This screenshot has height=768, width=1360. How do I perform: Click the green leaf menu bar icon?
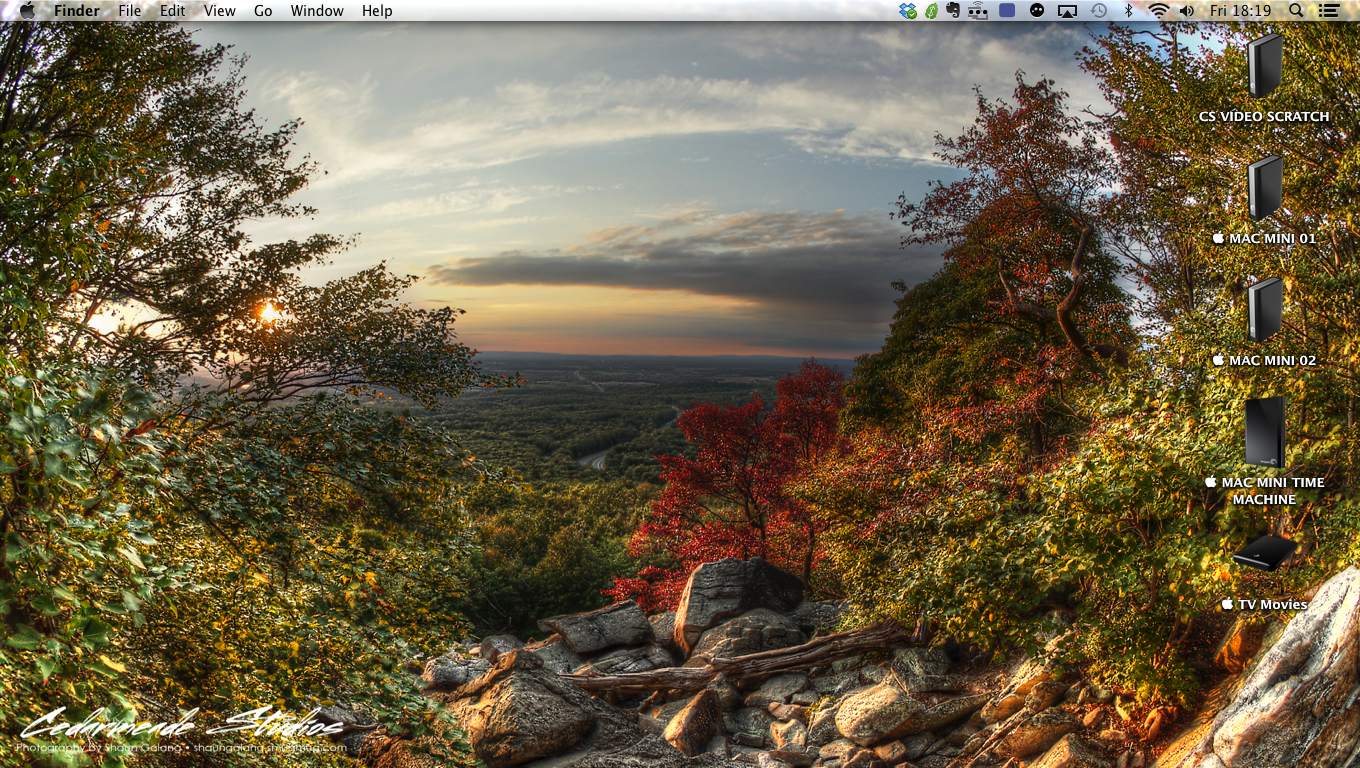click(931, 11)
